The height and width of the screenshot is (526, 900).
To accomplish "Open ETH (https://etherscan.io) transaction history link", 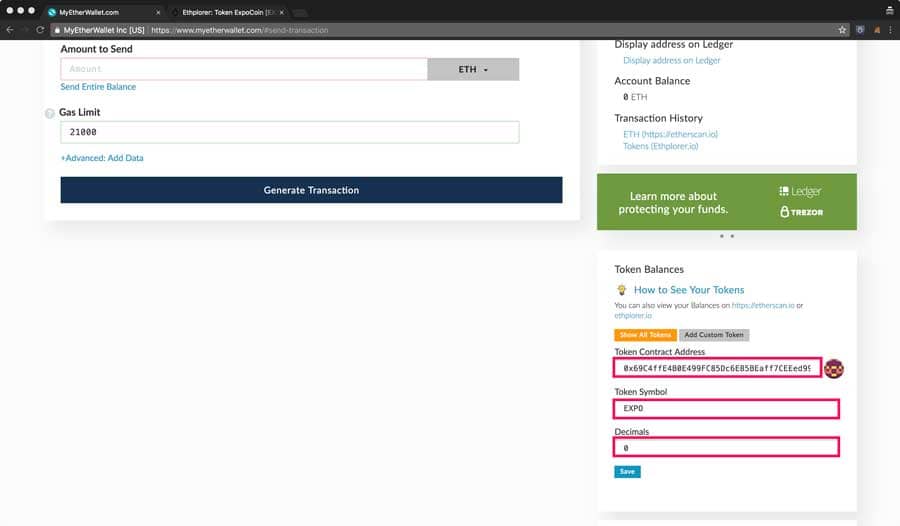I will coord(670,134).
